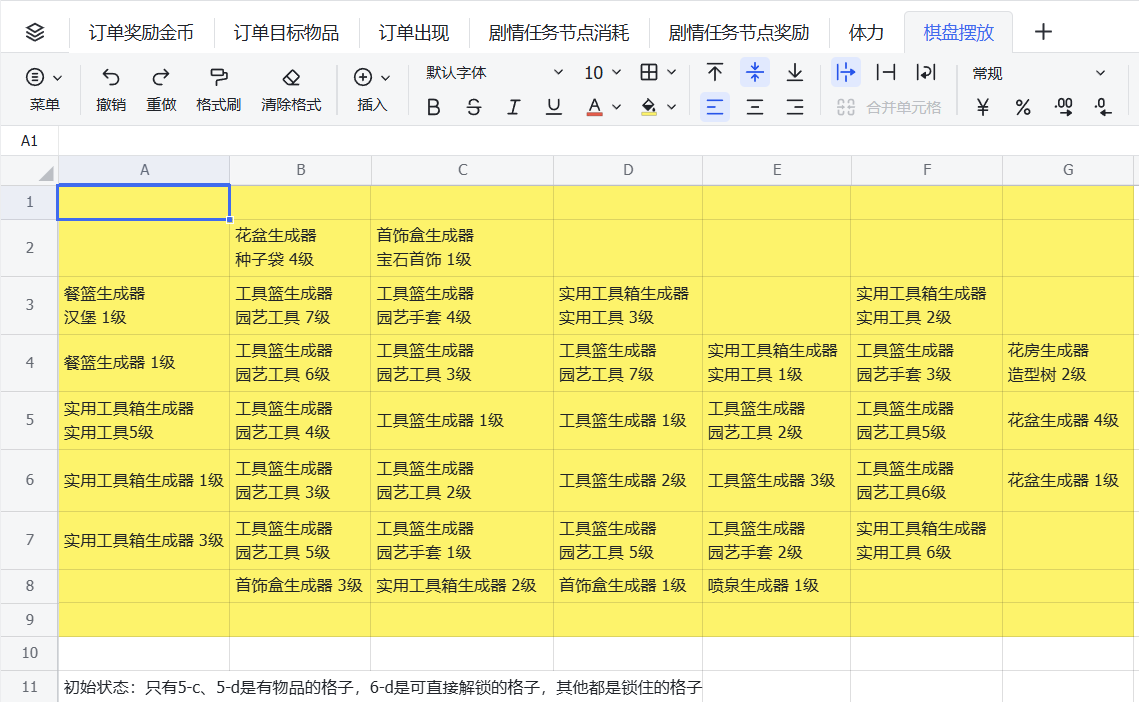Click cell 首饰盒生成器 宝石首饰 1级

pos(462,248)
